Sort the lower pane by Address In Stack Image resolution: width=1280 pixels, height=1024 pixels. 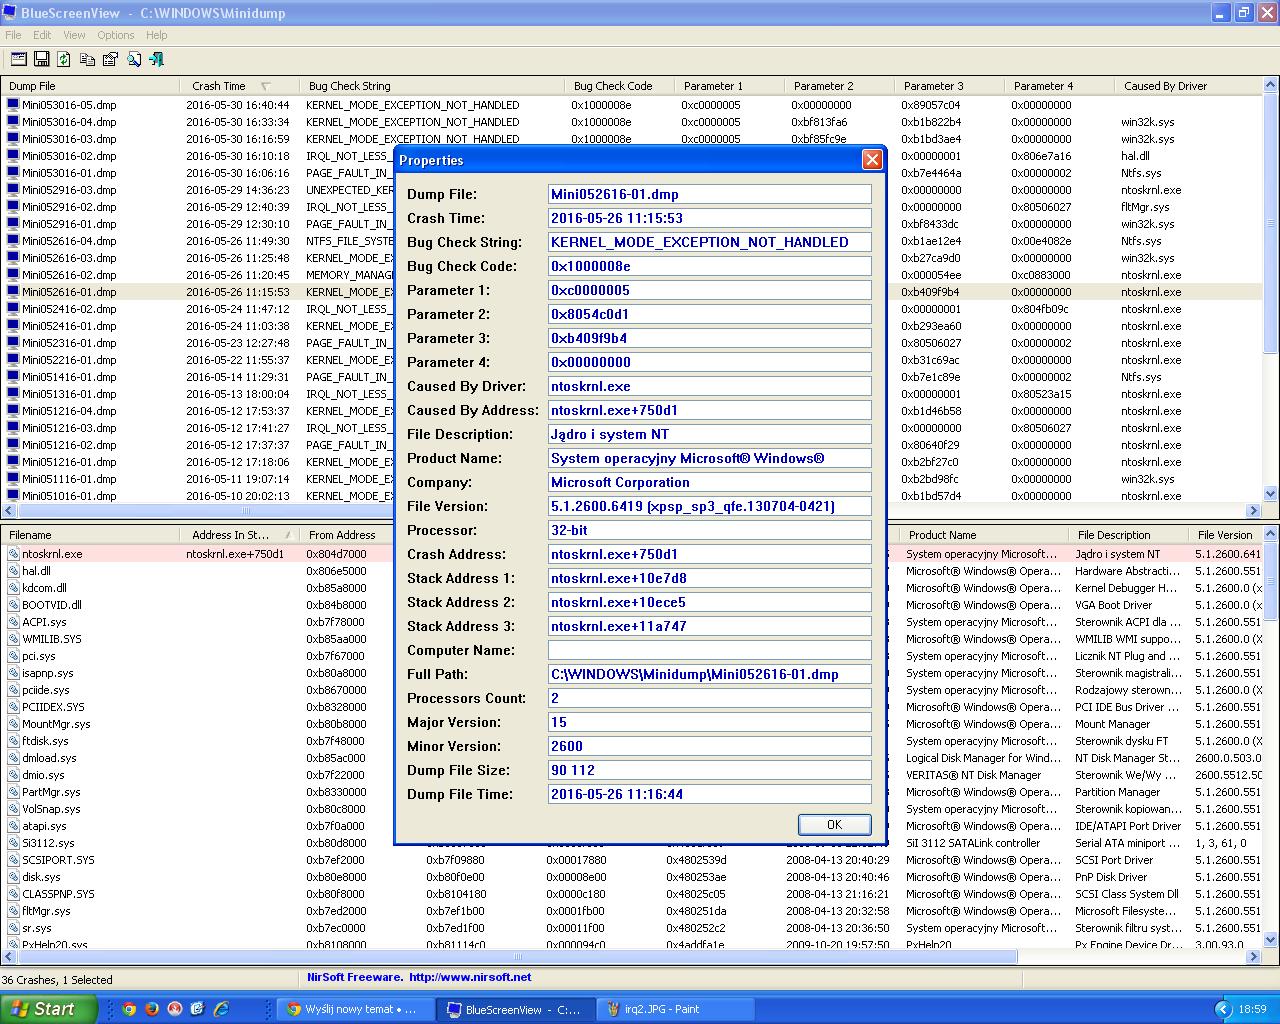(x=231, y=535)
